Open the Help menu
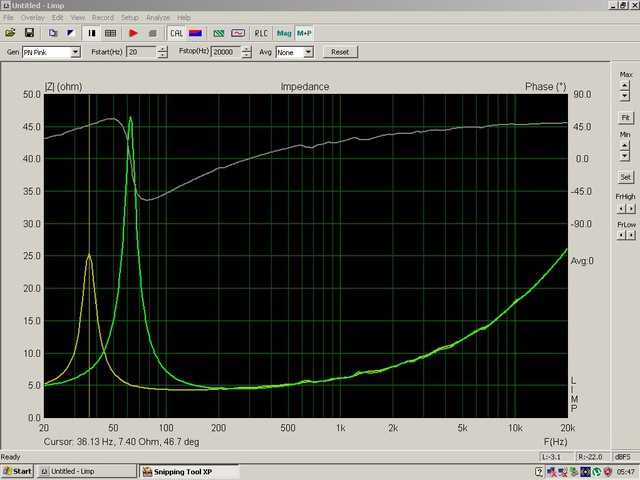Viewport: 640px width, 480px height. click(184, 18)
